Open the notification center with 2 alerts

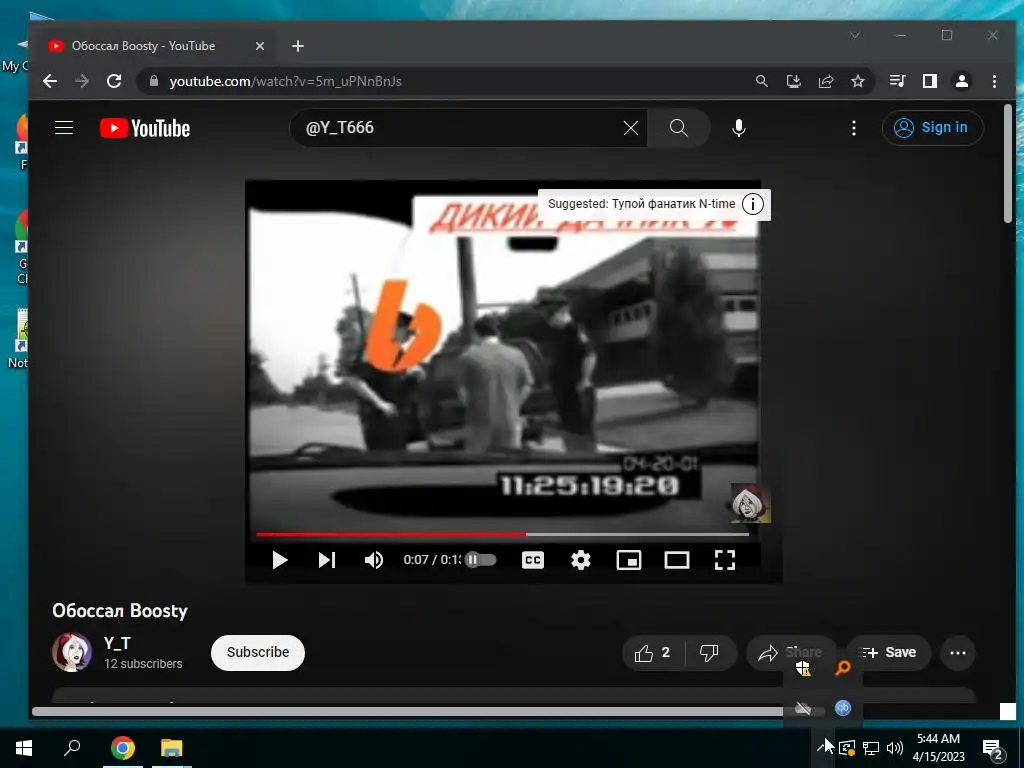pos(993,749)
